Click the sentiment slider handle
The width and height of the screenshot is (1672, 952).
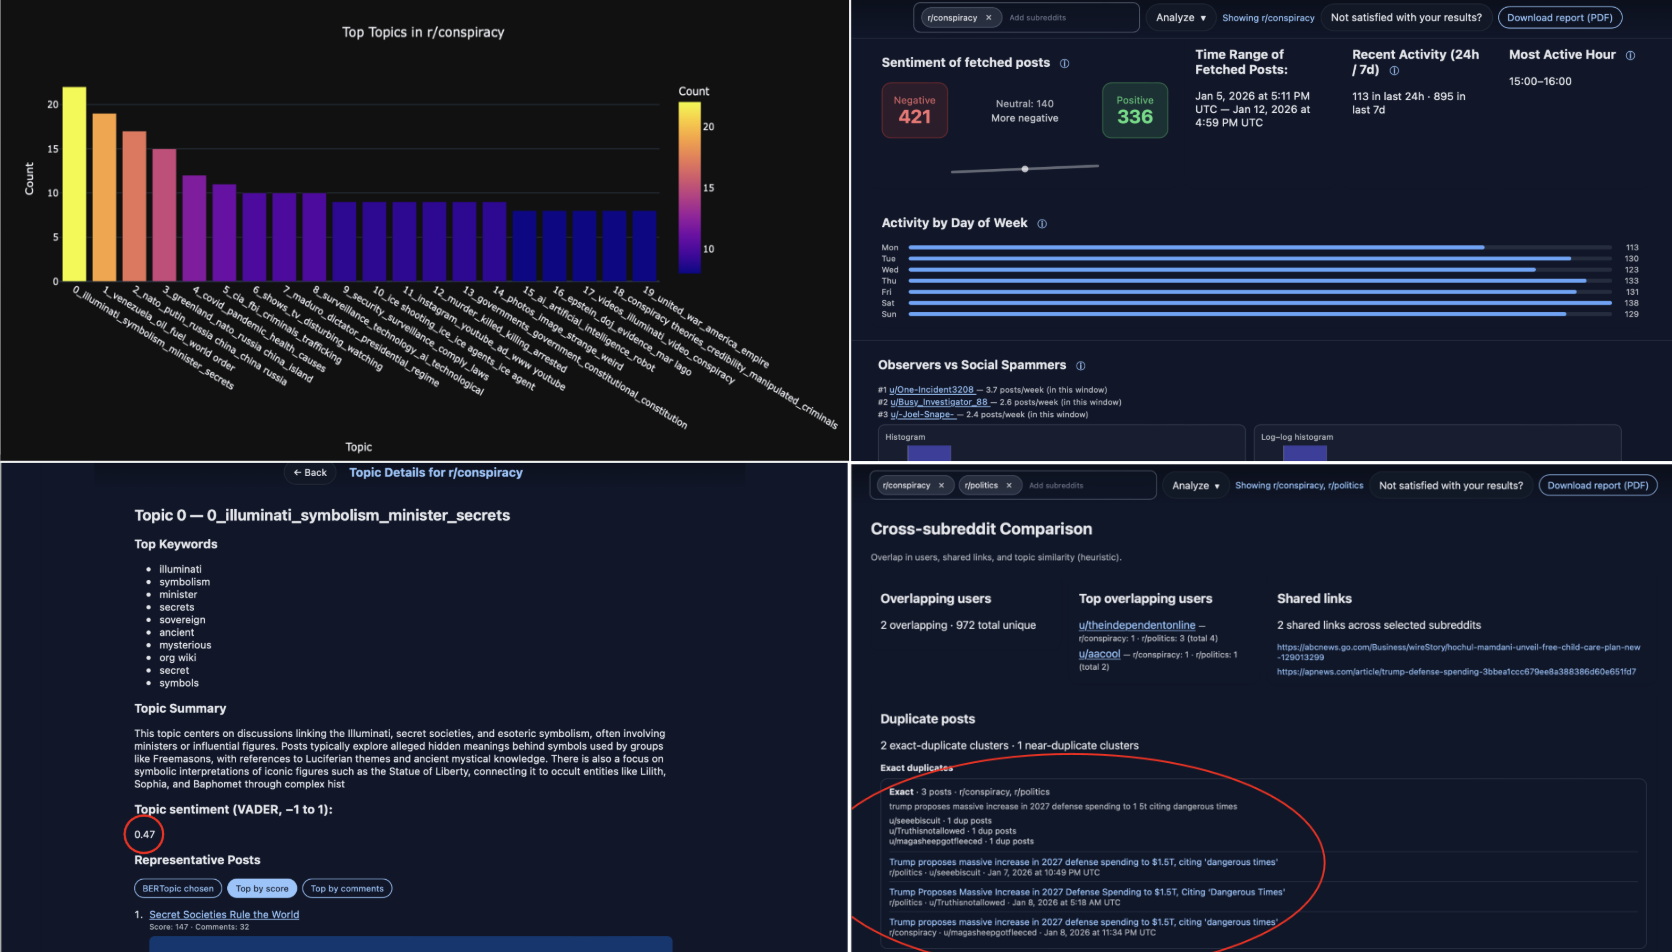1025,169
